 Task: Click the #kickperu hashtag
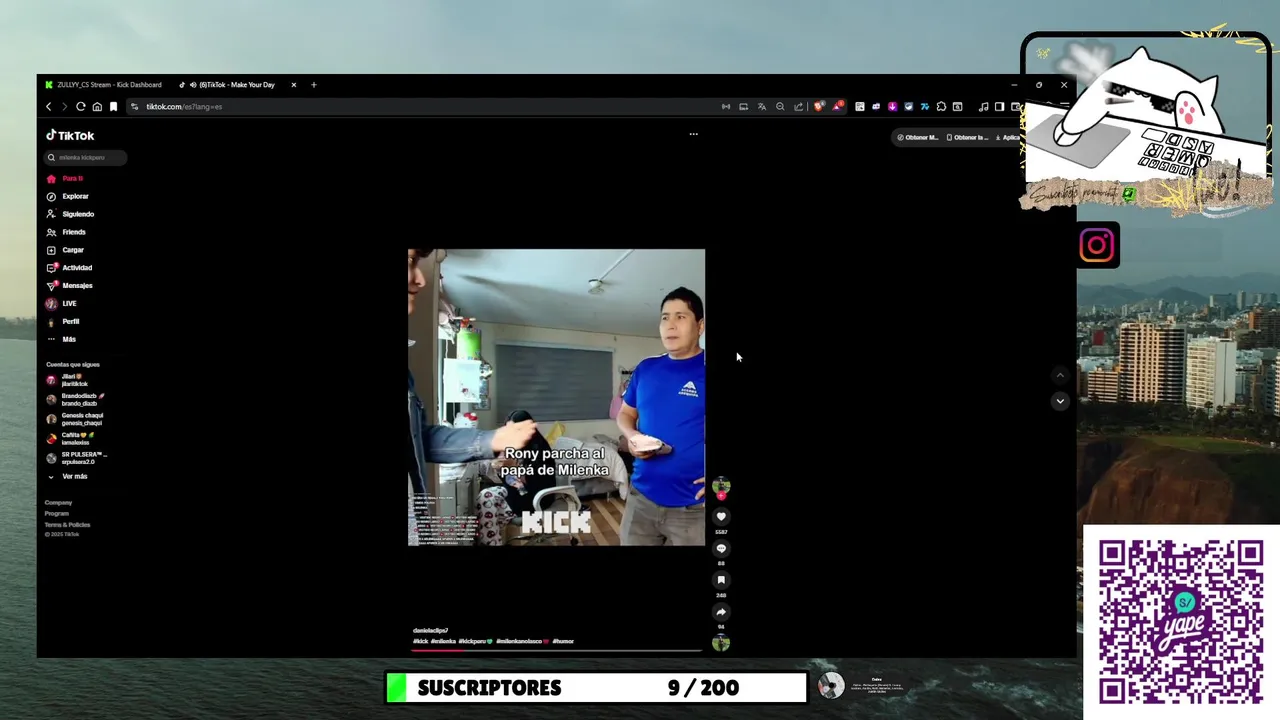[475, 641]
